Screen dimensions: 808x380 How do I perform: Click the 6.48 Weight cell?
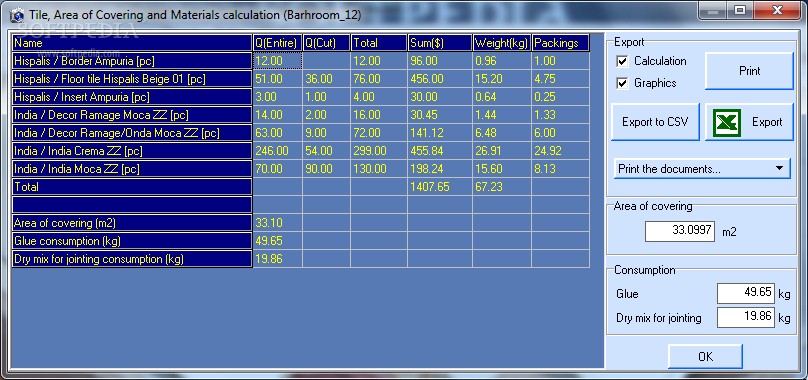[x=502, y=133]
